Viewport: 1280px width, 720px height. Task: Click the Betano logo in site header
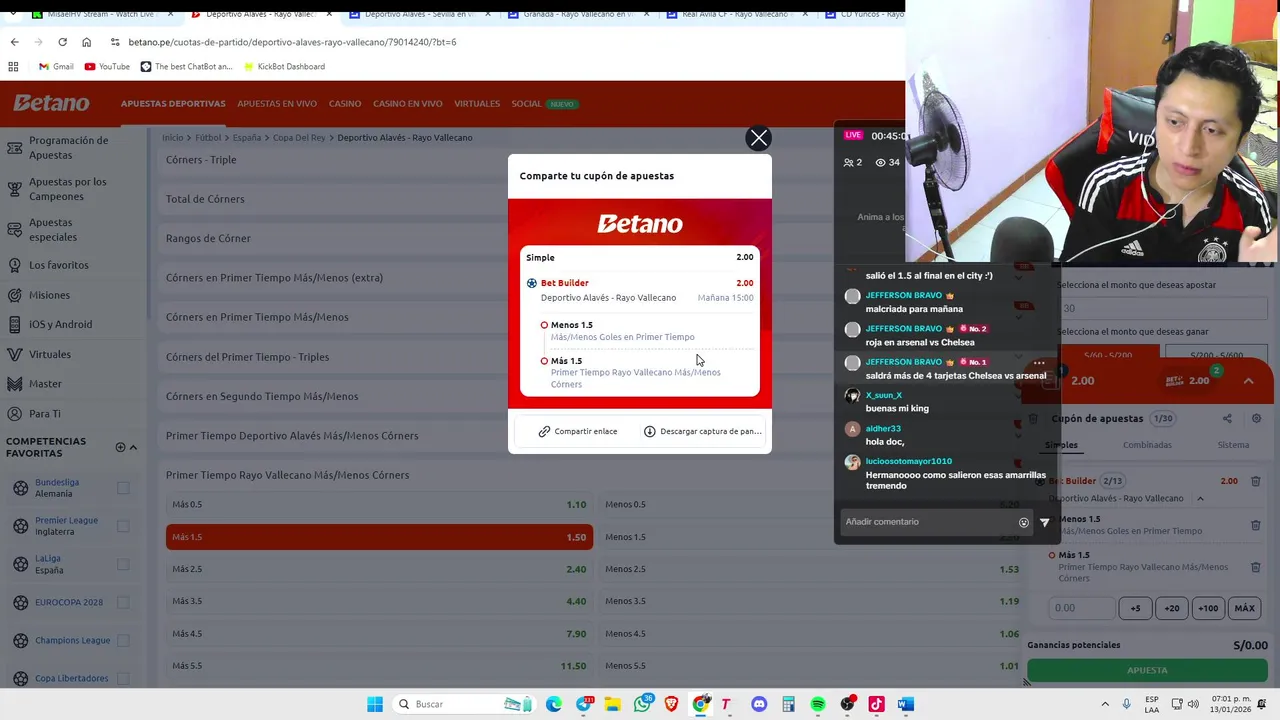coord(51,103)
